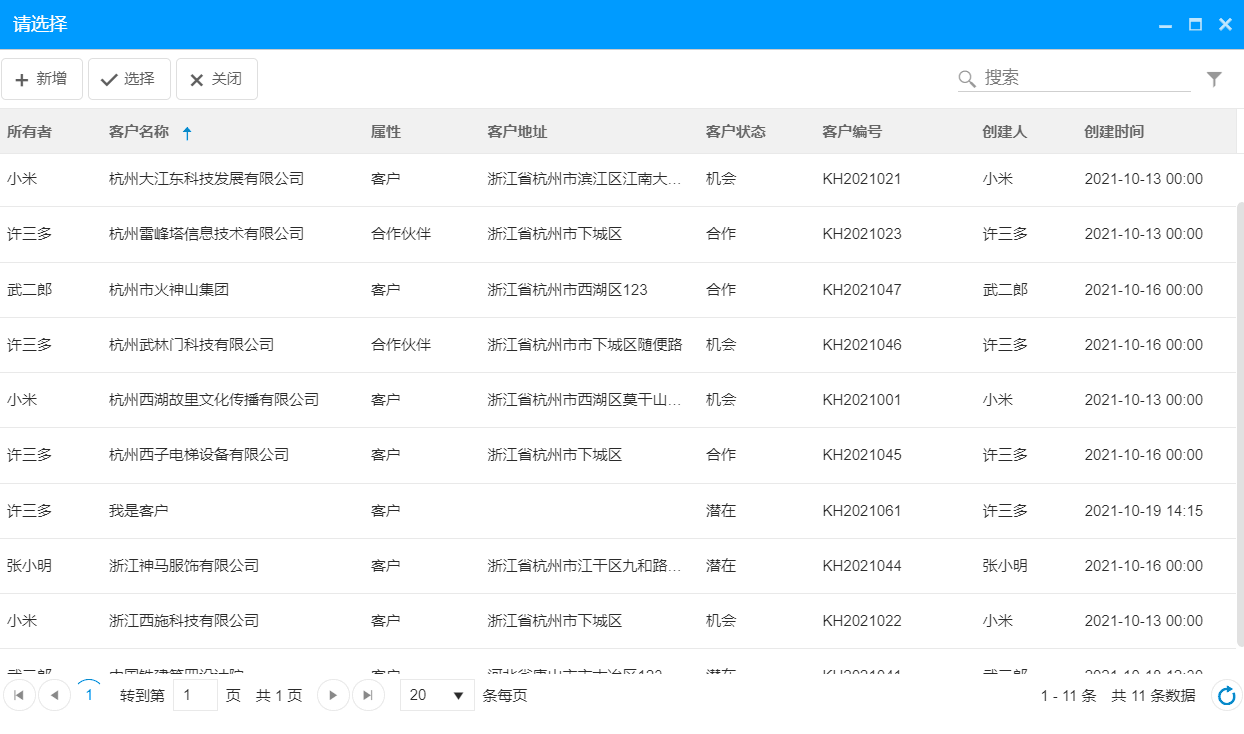Viewport: 1244px width, 734px height.
Task: Click the 转到第 page number box
Action: [x=195, y=695]
